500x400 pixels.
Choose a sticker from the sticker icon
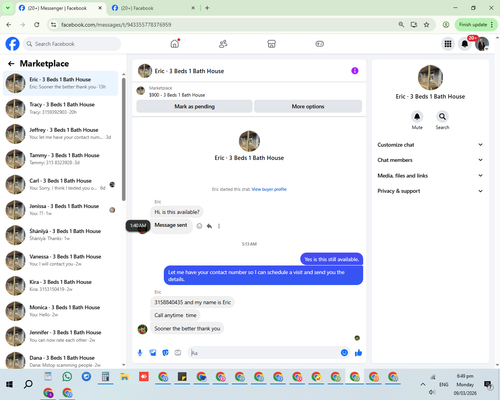pyautogui.click(x=165, y=353)
